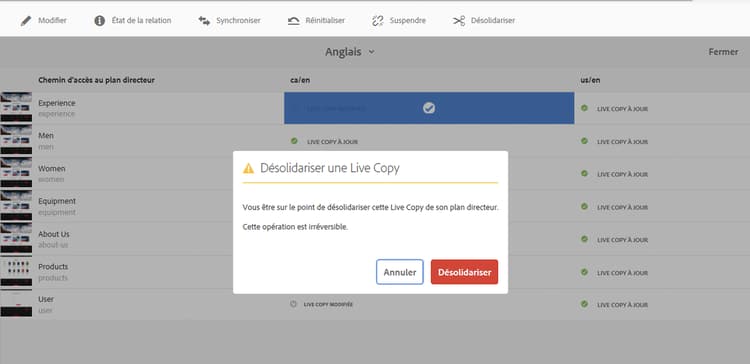Open the About Us page thumbnail
750x364 pixels.
pyautogui.click(x=16, y=239)
